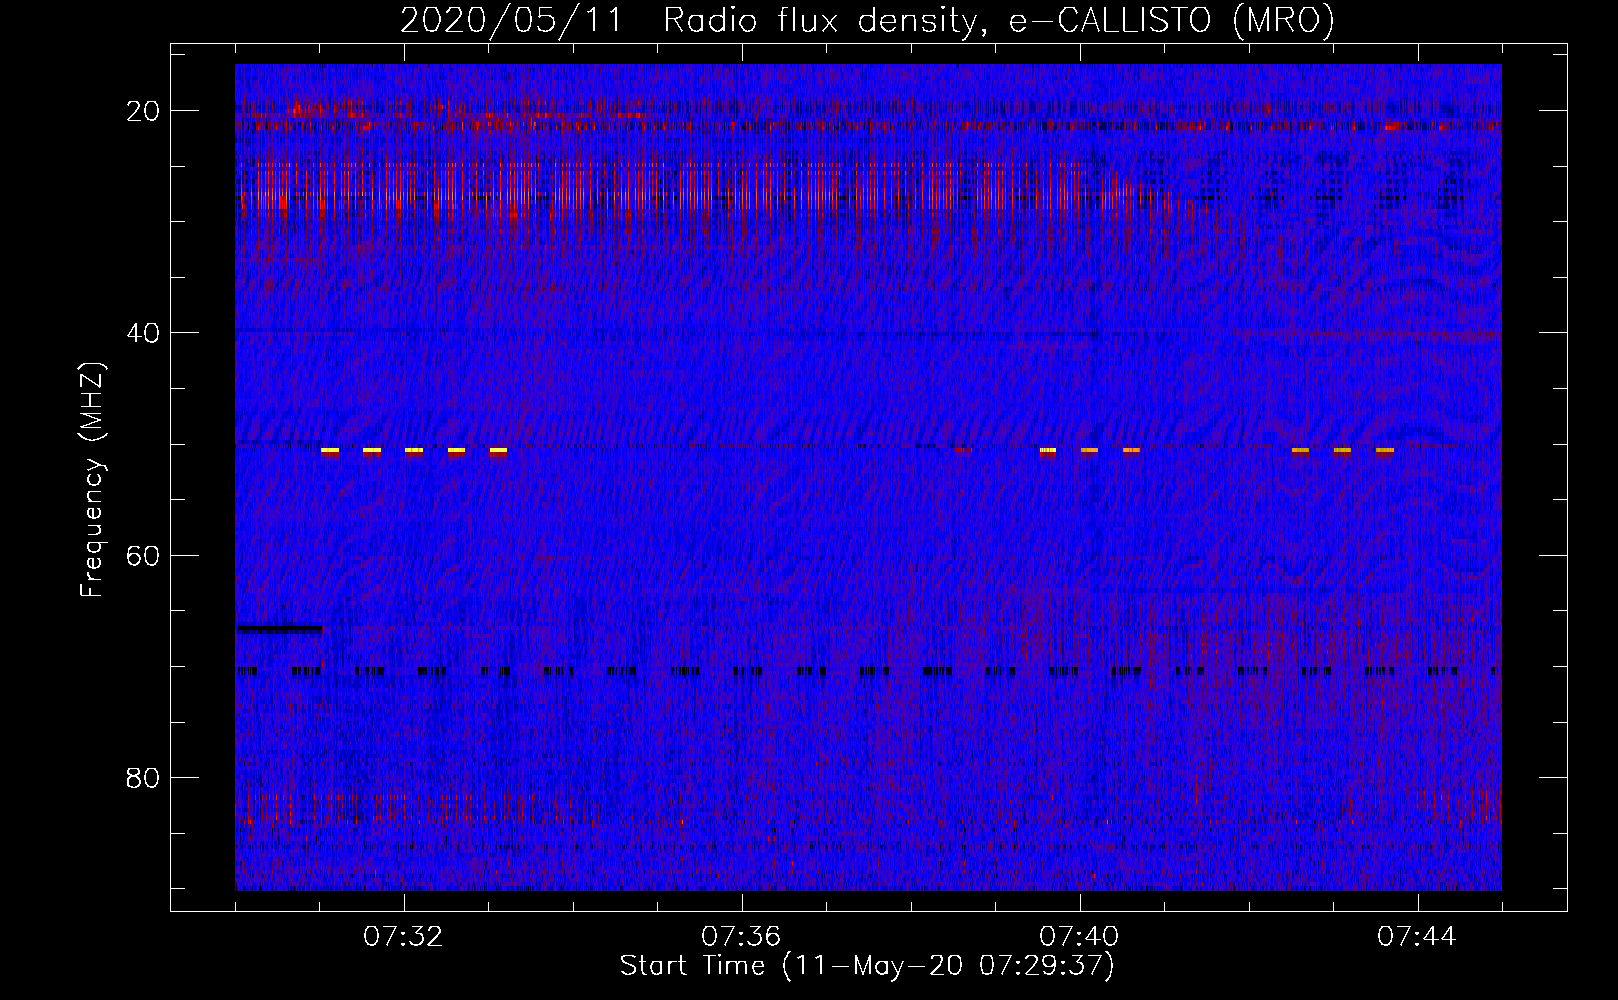The image size is (1618, 1000).
Task: Click the "Frequency (MHZ)" y-axis label
Action: tap(92, 480)
